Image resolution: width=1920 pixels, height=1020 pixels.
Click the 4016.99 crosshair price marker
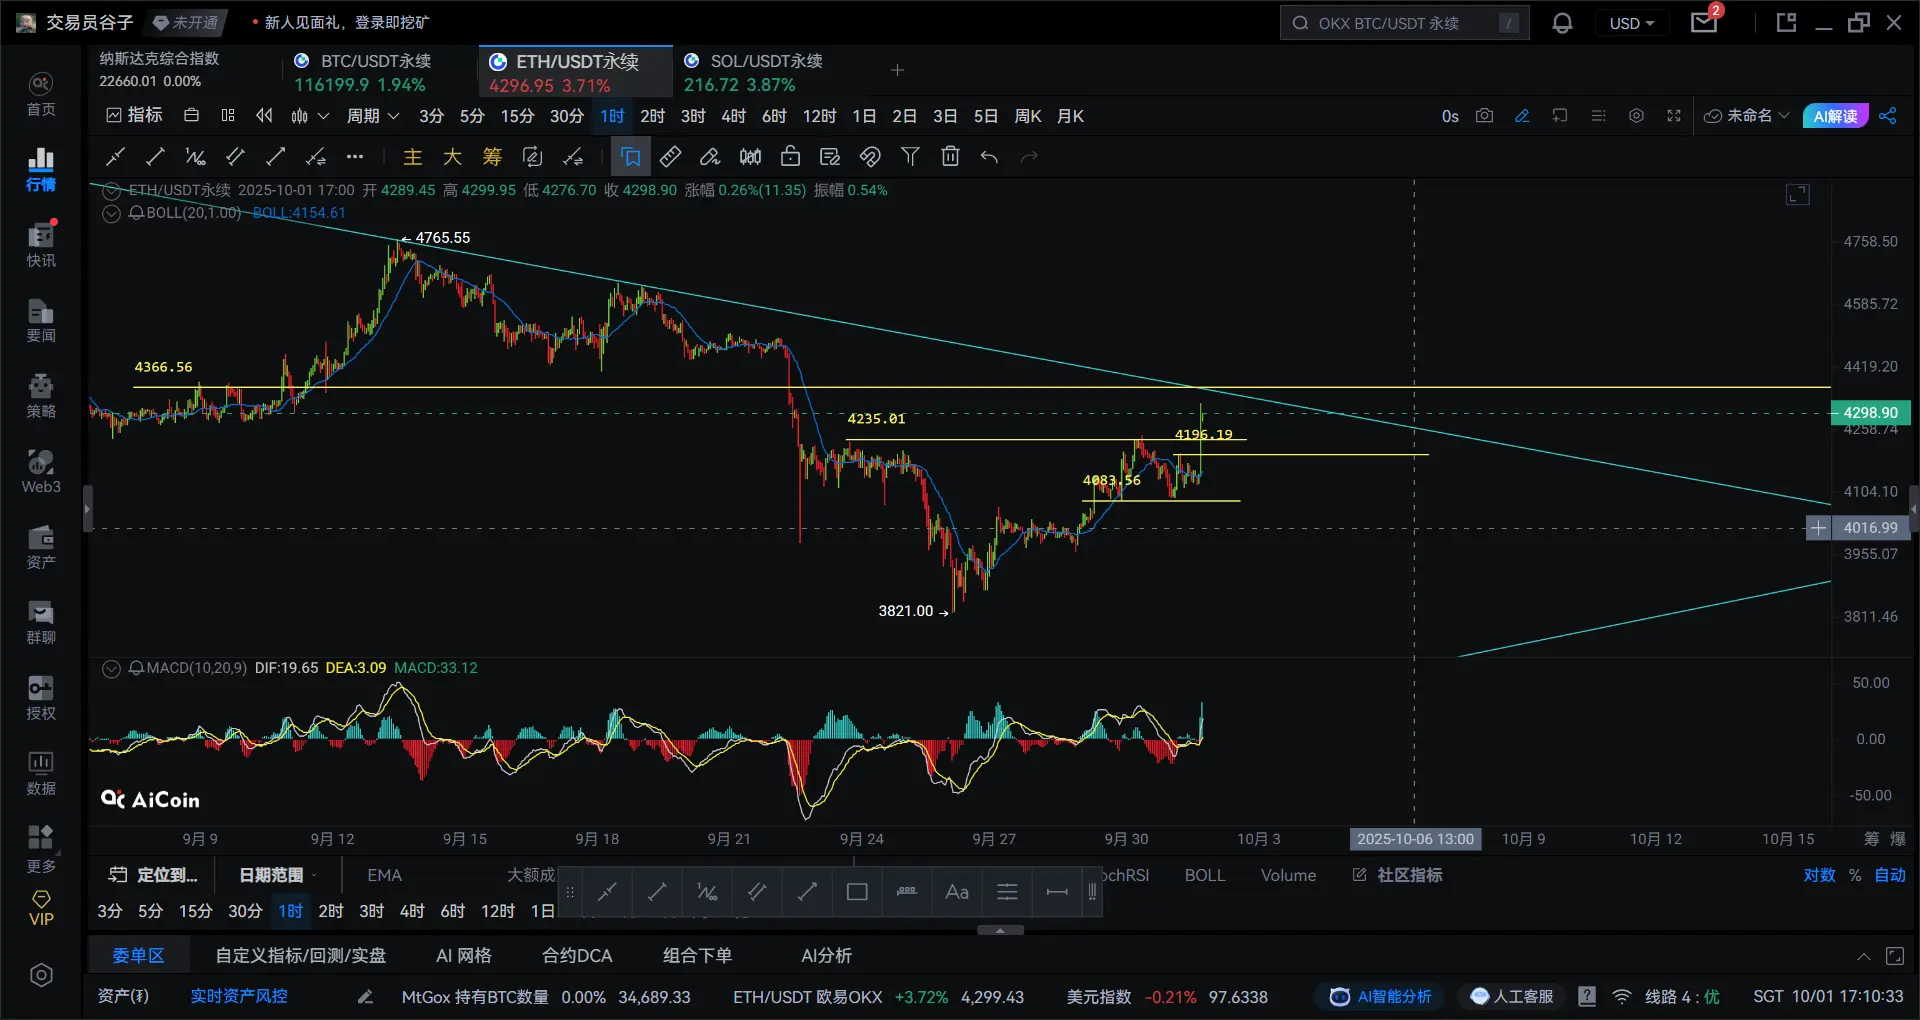[x=1870, y=527]
